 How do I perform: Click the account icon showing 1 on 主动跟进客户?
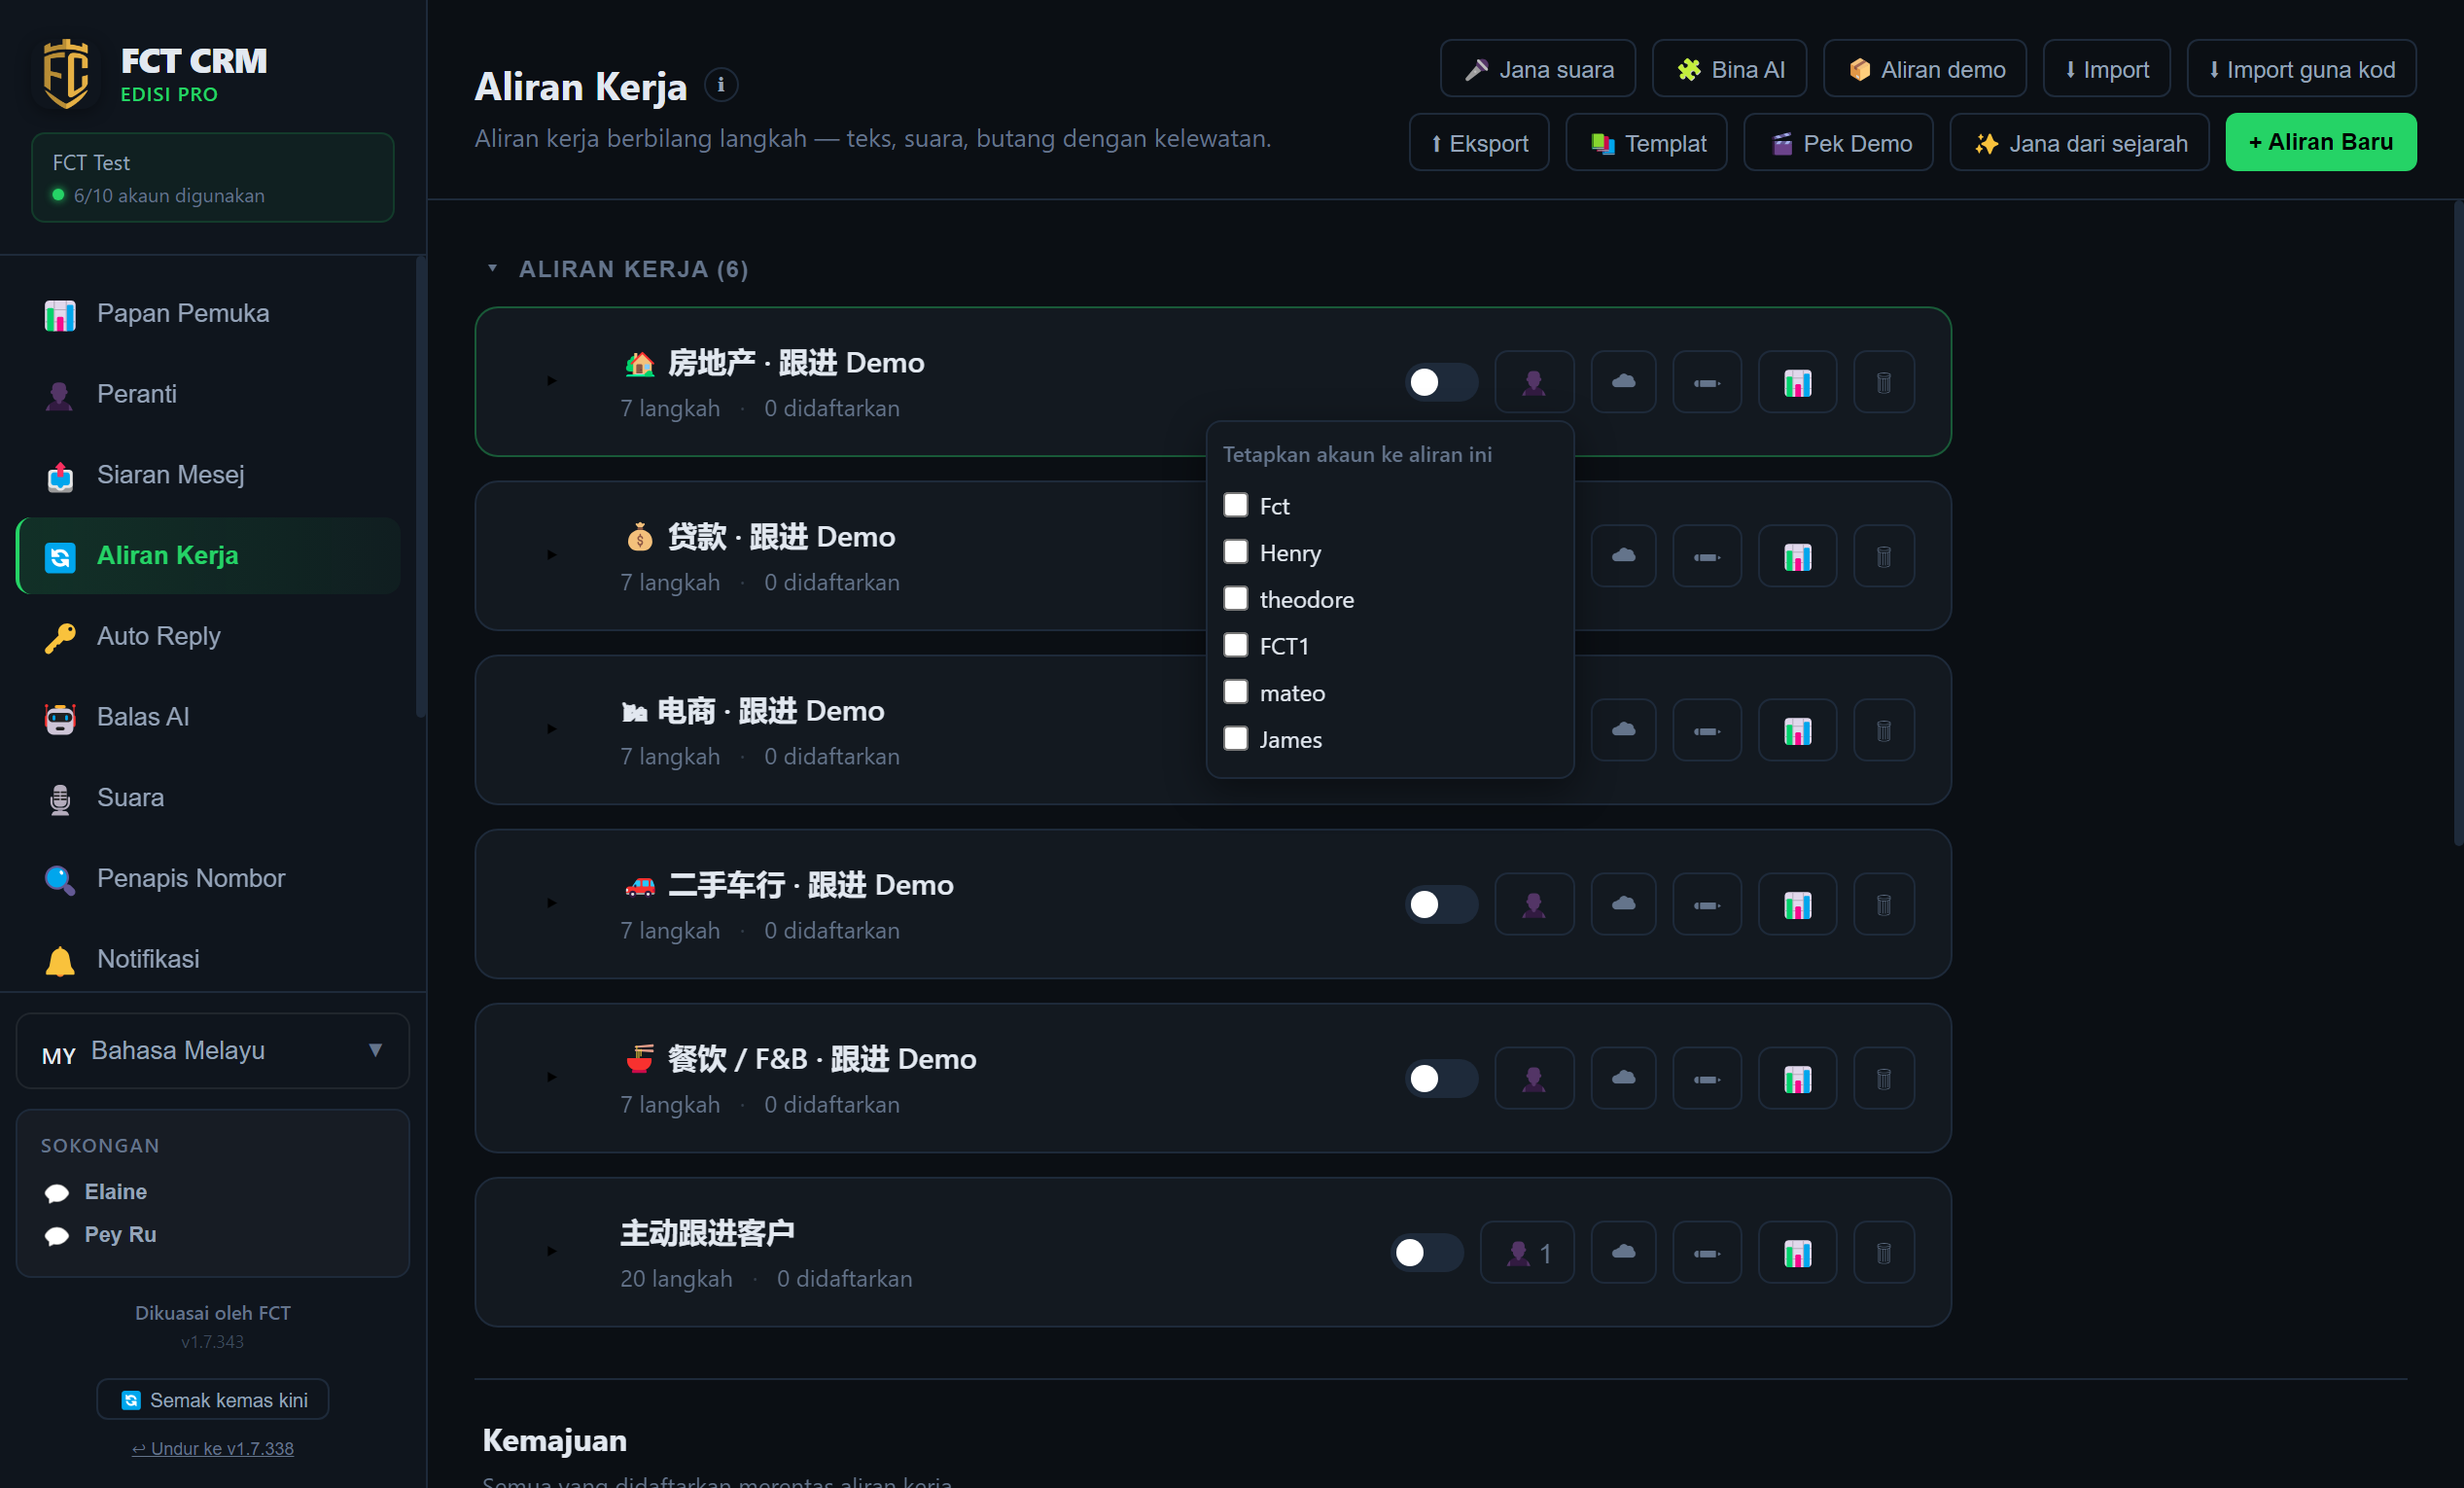1527,1252
